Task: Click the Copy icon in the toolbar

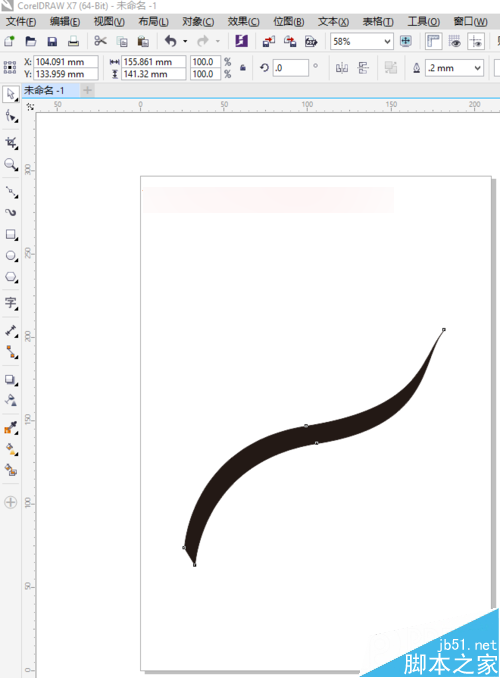Action: [x=122, y=42]
